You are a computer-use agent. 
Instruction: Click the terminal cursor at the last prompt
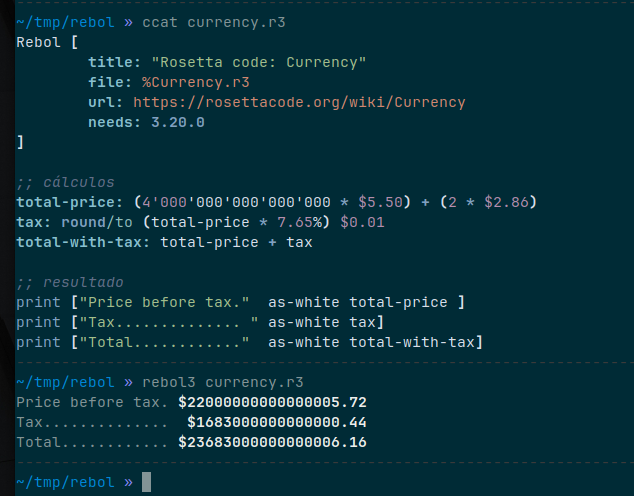pyautogui.click(x=147, y=482)
